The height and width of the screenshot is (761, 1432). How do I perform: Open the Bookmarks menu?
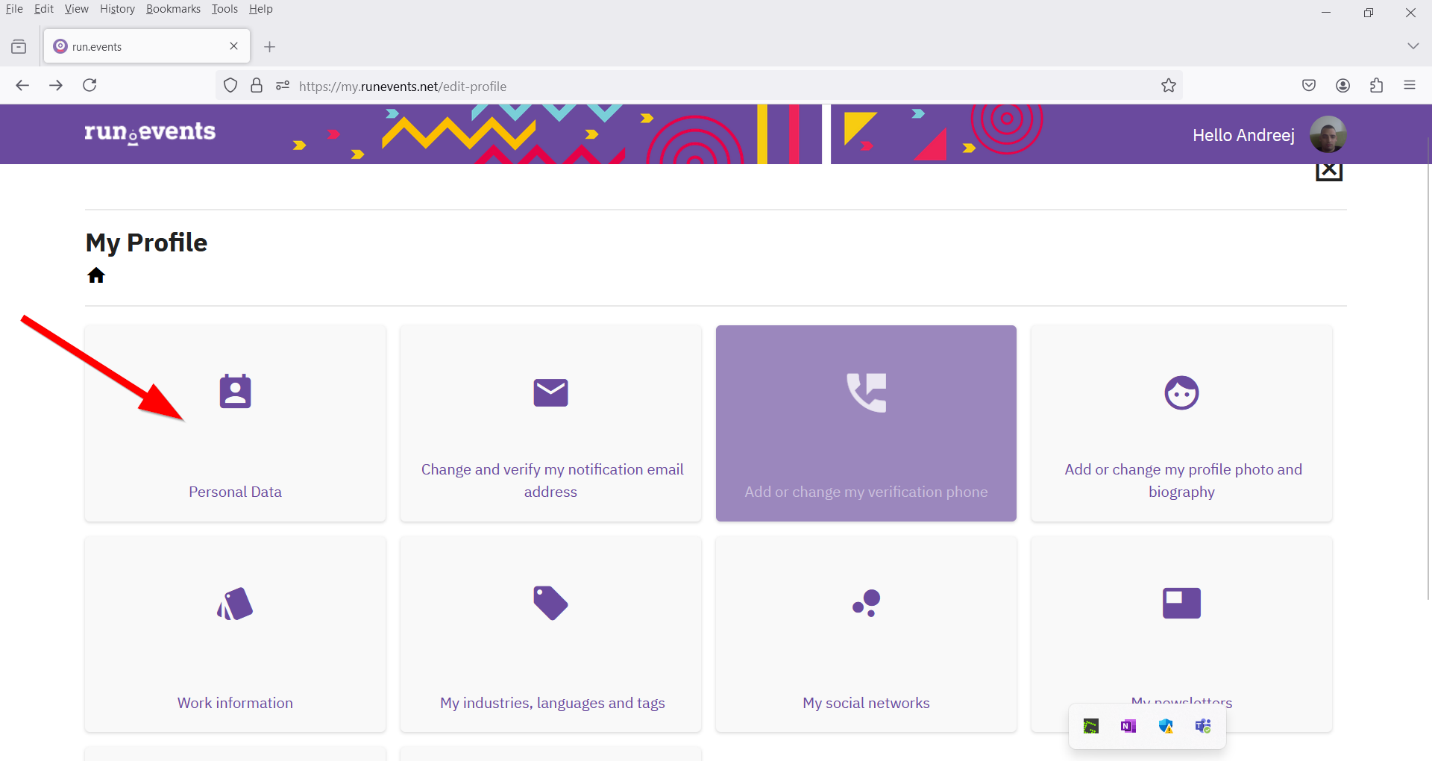173,9
